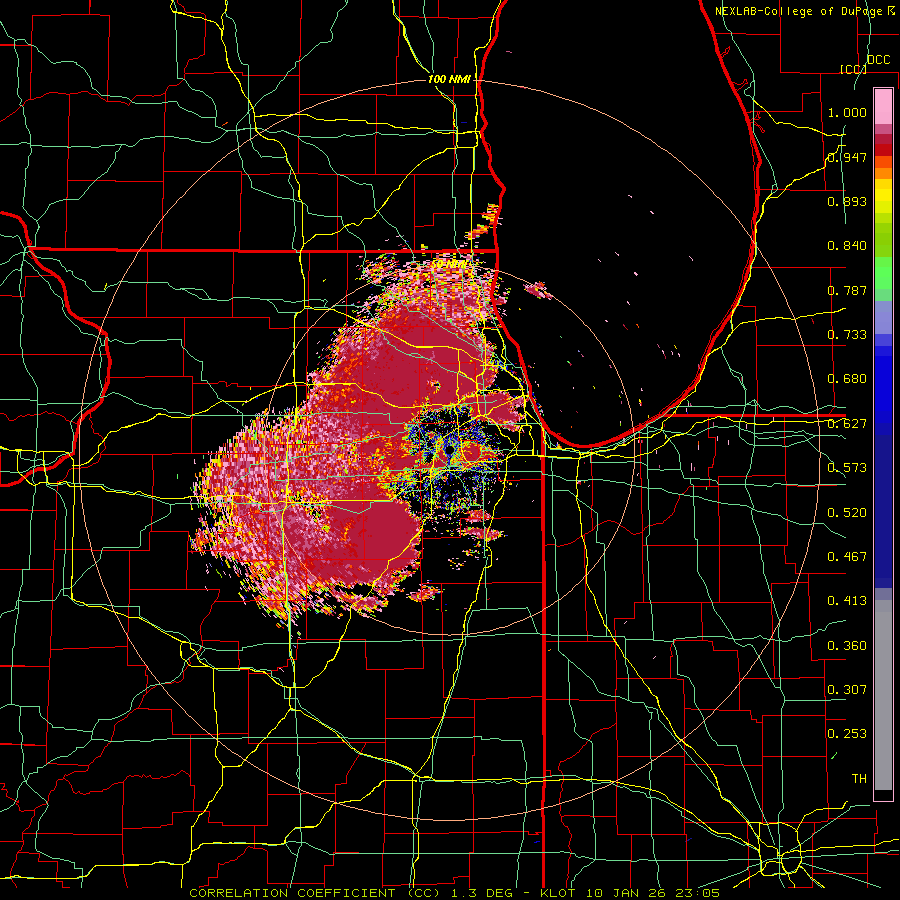Click the 50 NMI range ring label
The image size is (900, 900).
[449, 264]
